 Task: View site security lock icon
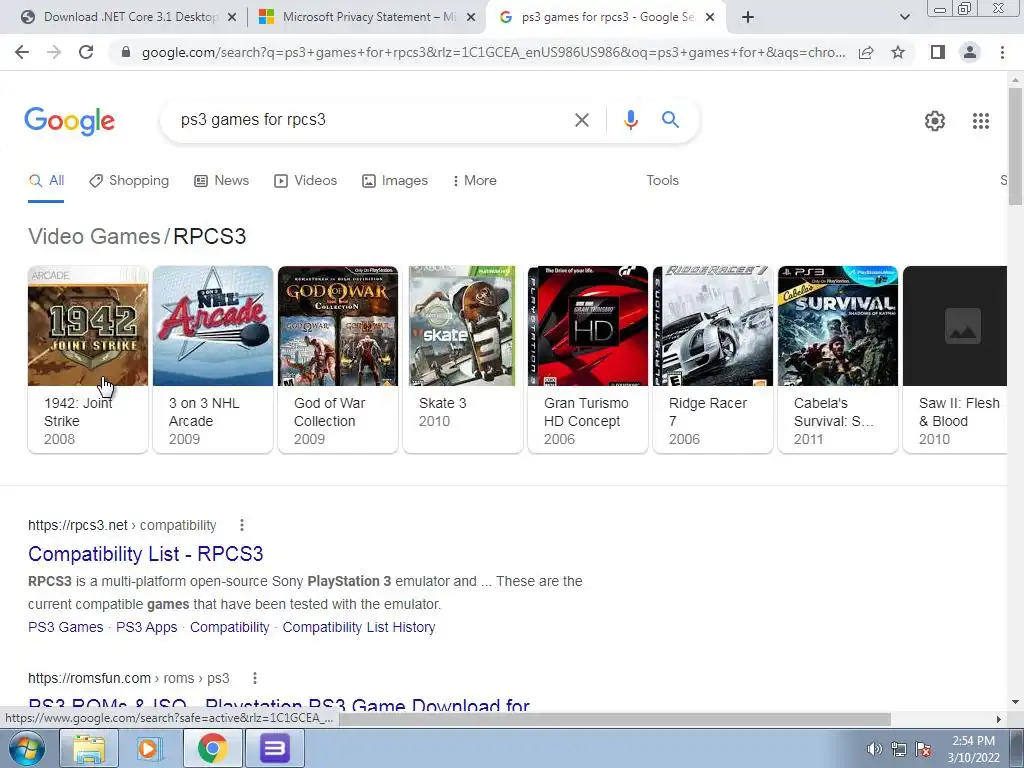126,52
